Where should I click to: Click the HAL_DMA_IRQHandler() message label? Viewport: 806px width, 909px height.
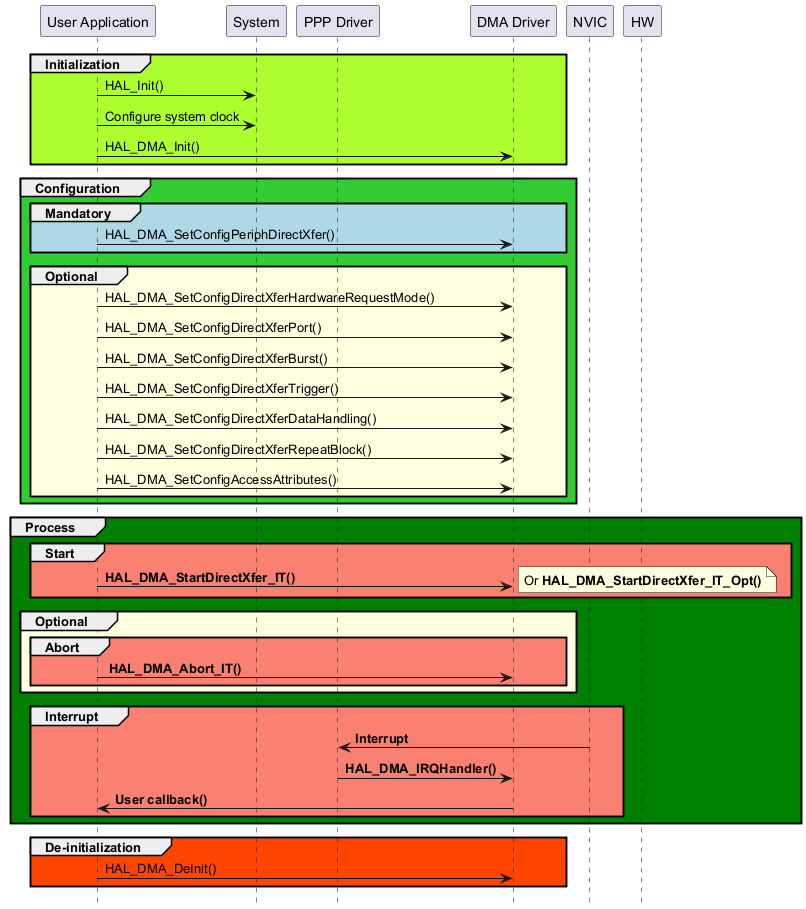click(x=421, y=769)
